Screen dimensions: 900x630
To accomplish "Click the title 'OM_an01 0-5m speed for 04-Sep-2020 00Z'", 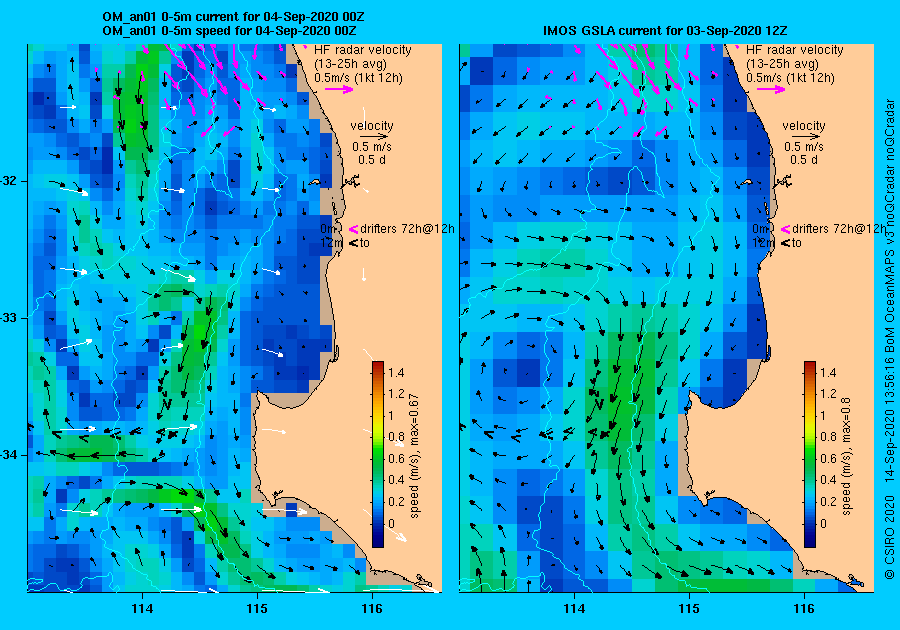I will [x=230, y=30].
